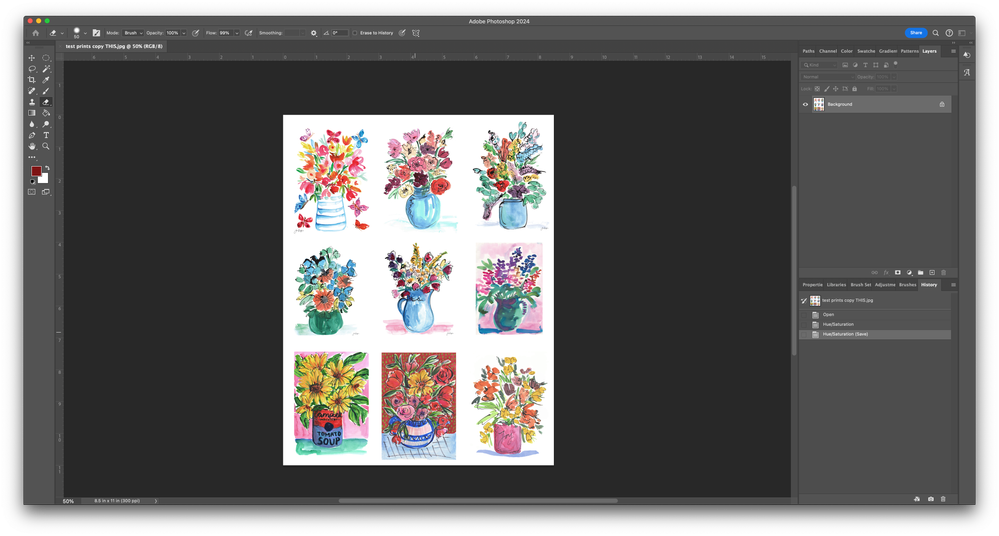
Task: Switch to the Swatches panel tab
Action: click(x=865, y=51)
